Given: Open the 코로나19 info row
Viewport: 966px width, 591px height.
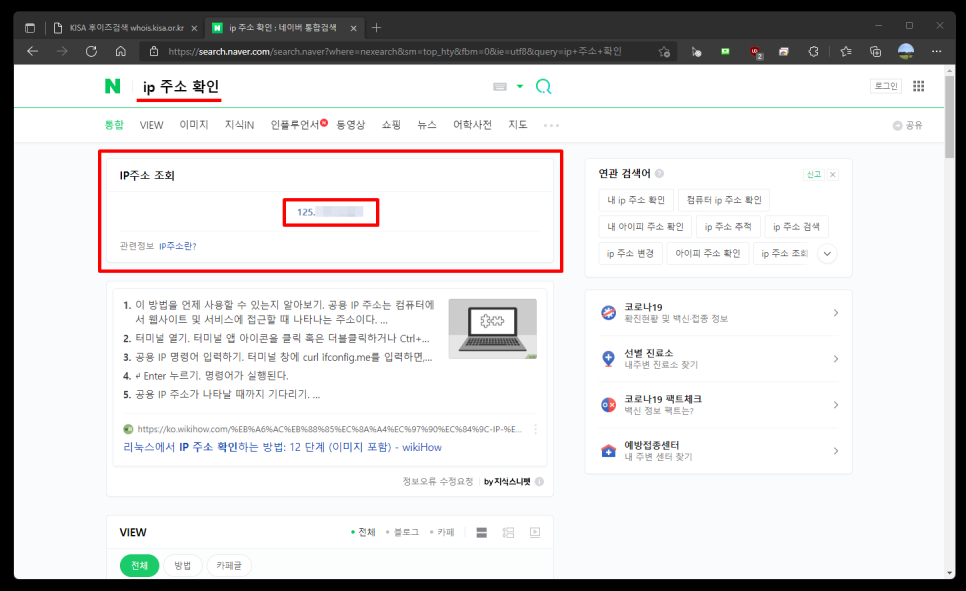Looking at the screenshot, I should click(718, 312).
